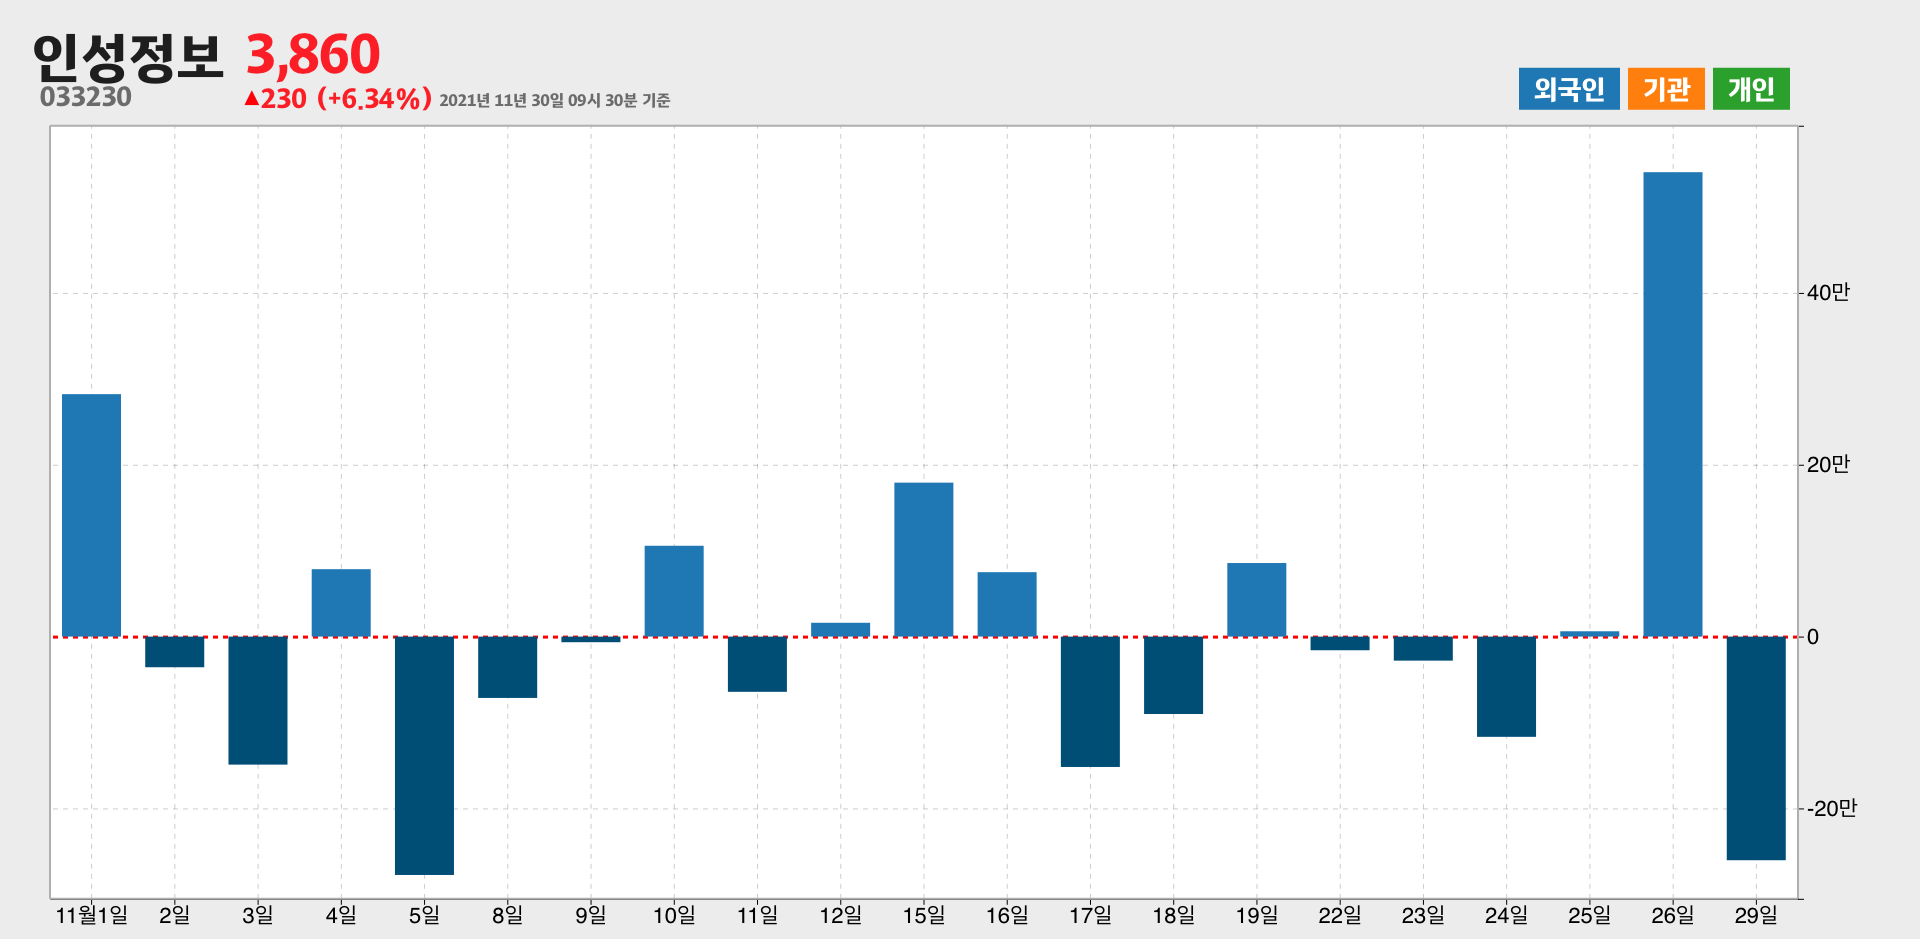Select the 외국인 investor tab

click(1568, 89)
